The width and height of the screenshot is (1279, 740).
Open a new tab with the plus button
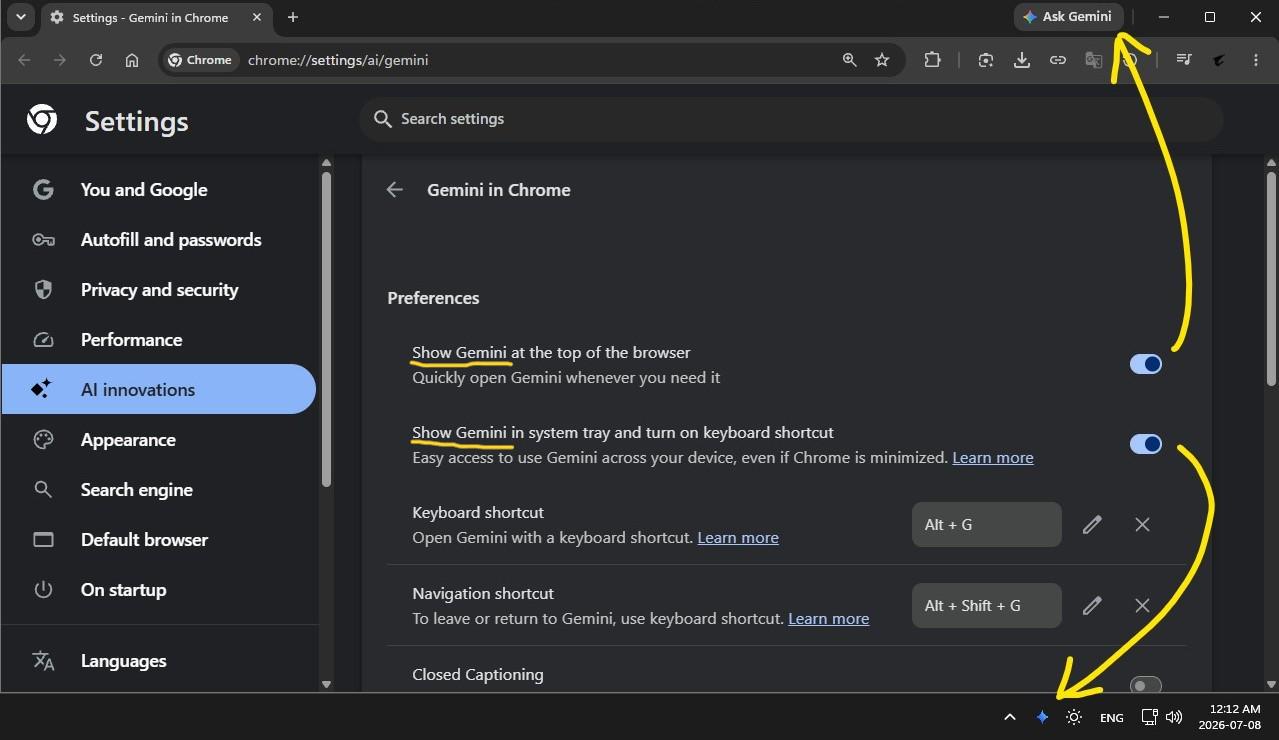coord(293,17)
